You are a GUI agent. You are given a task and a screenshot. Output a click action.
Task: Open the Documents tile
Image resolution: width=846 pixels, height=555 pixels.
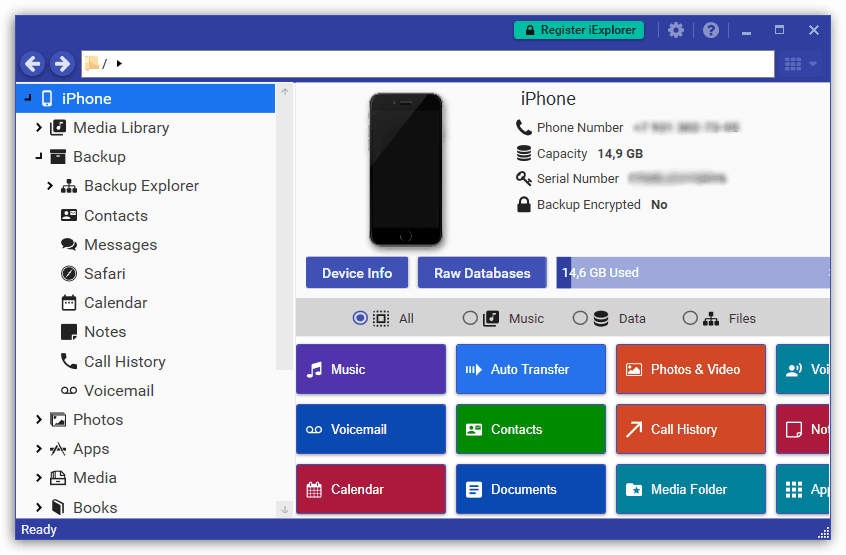(530, 489)
